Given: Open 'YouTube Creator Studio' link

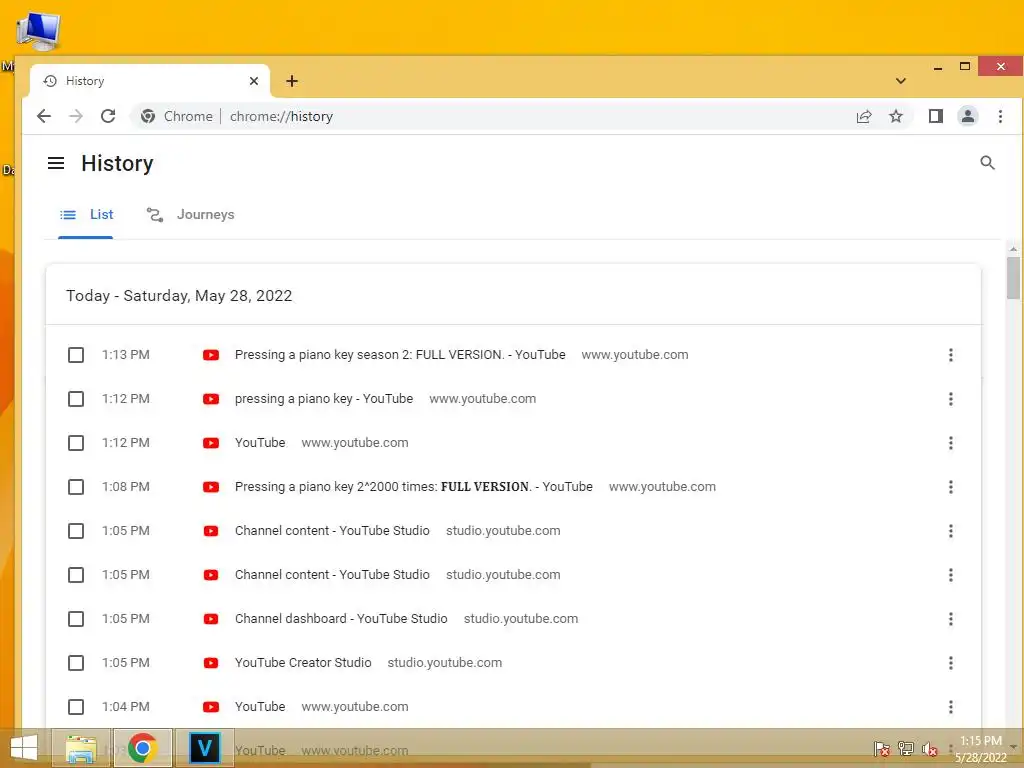Looking at the screenshot, I should (303, 663).
